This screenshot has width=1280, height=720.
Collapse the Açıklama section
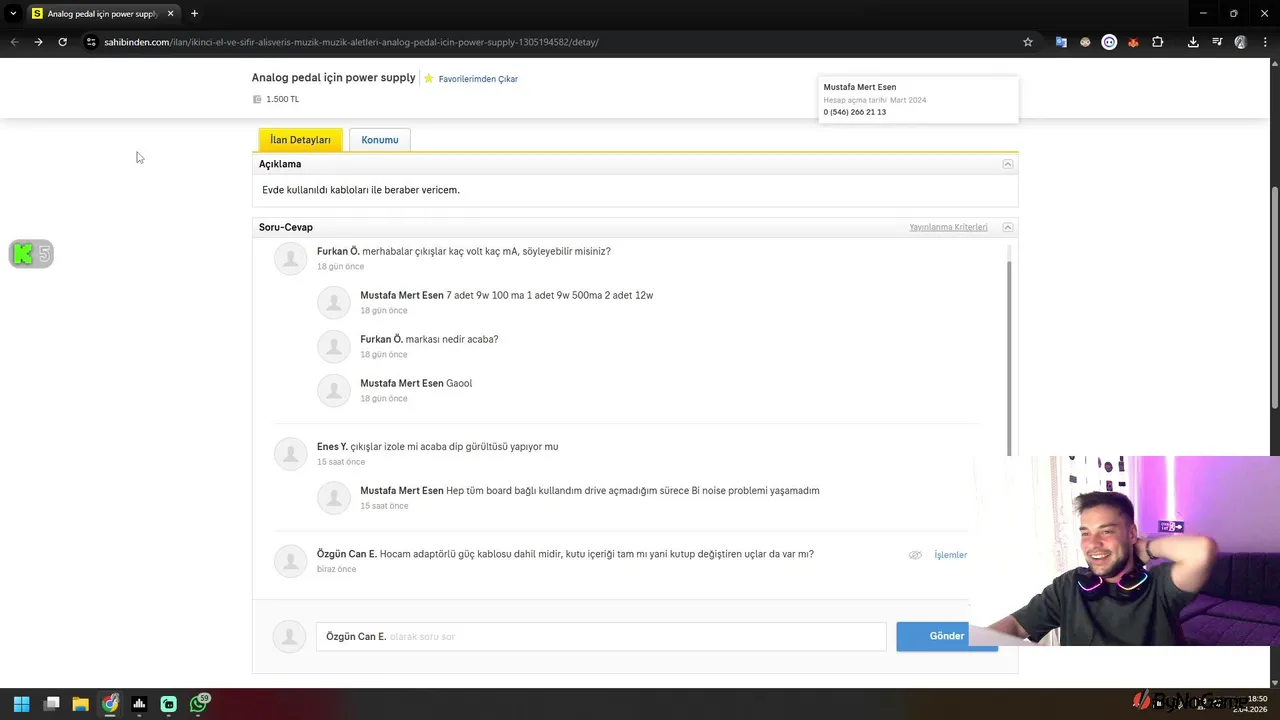coord(1008,164)
